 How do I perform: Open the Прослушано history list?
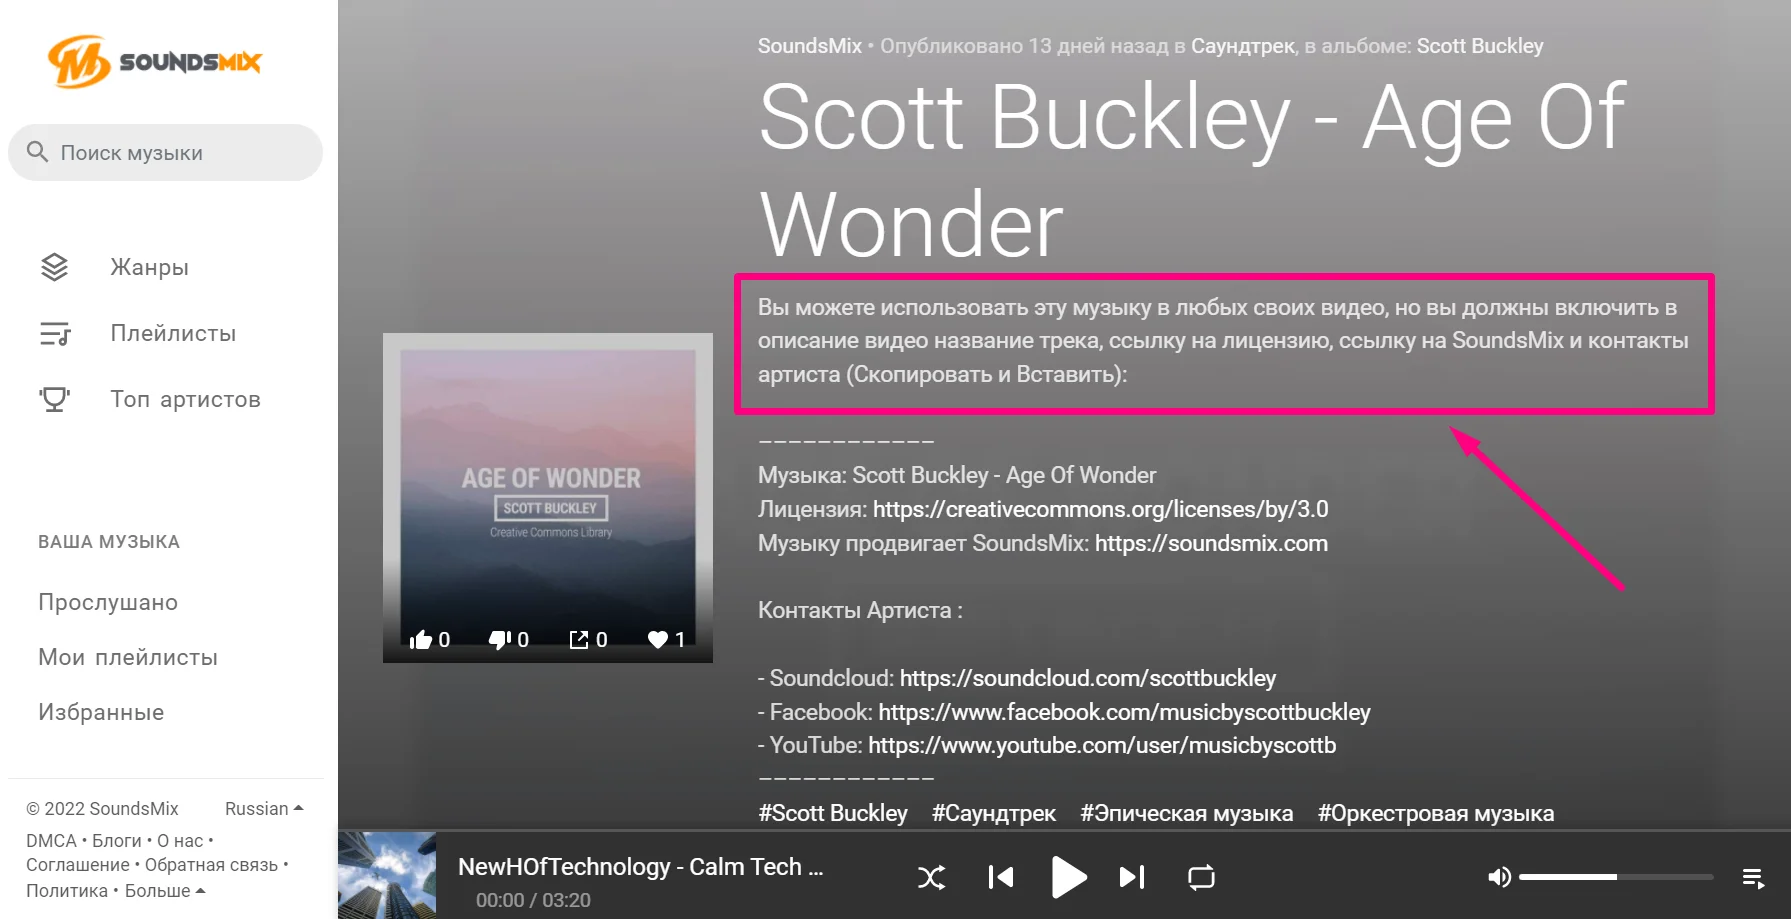click(108, 602)
